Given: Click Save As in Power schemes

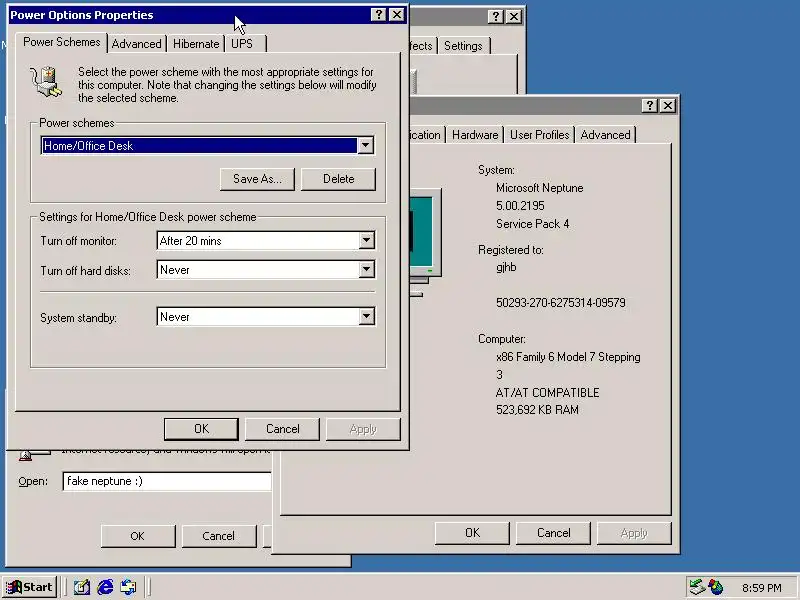Looking at the screenshot, I should click(x=257, y=179).
